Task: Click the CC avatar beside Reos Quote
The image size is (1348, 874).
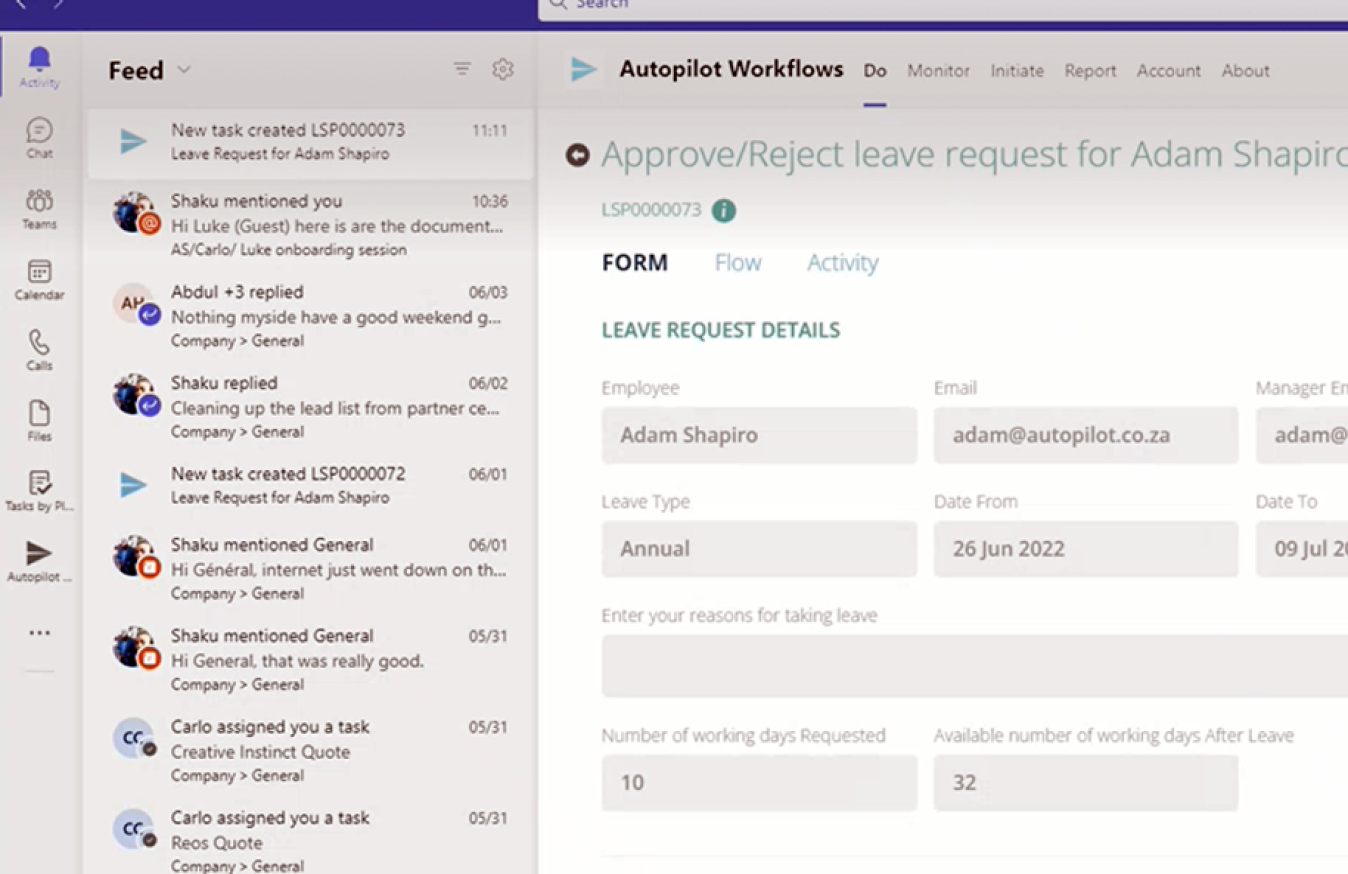Action: point(134,829)
